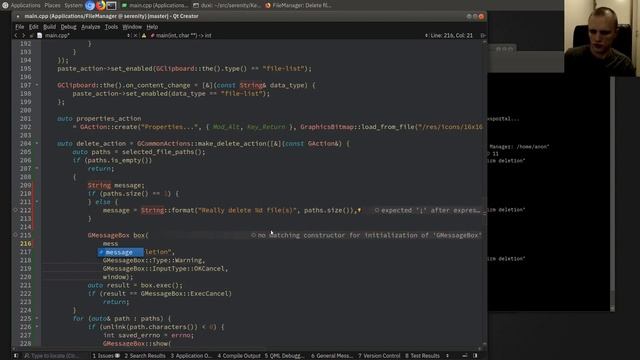Open the Tools menu

click(x=111, y=27)
